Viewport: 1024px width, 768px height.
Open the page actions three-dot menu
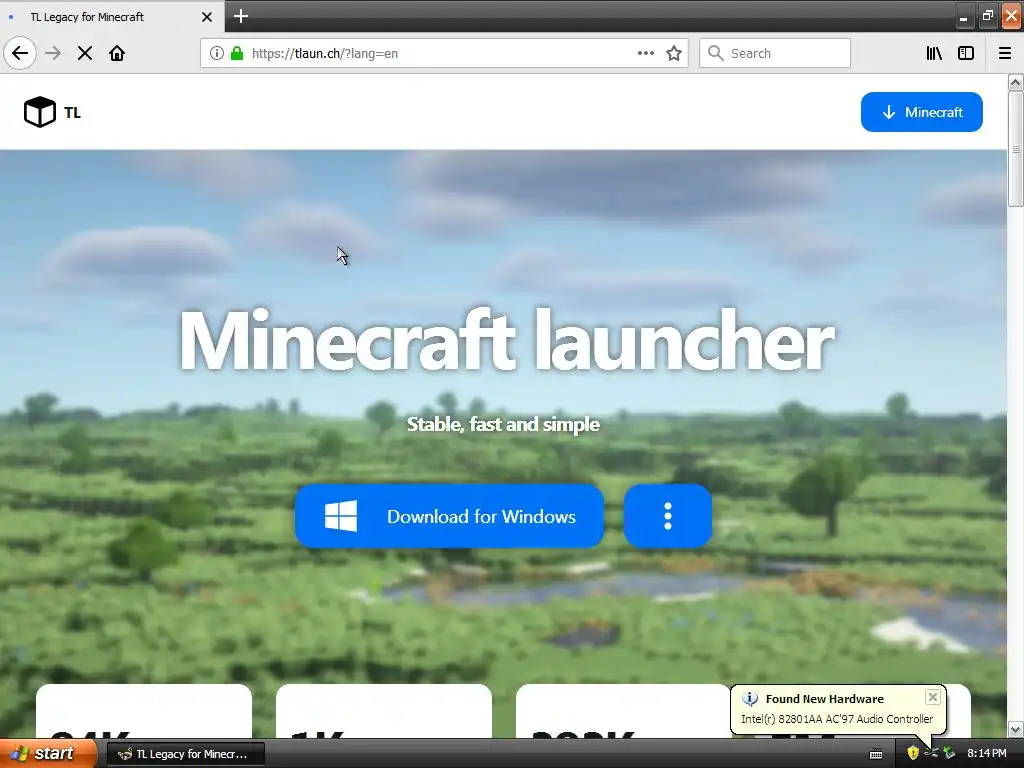tap(646, 53)
